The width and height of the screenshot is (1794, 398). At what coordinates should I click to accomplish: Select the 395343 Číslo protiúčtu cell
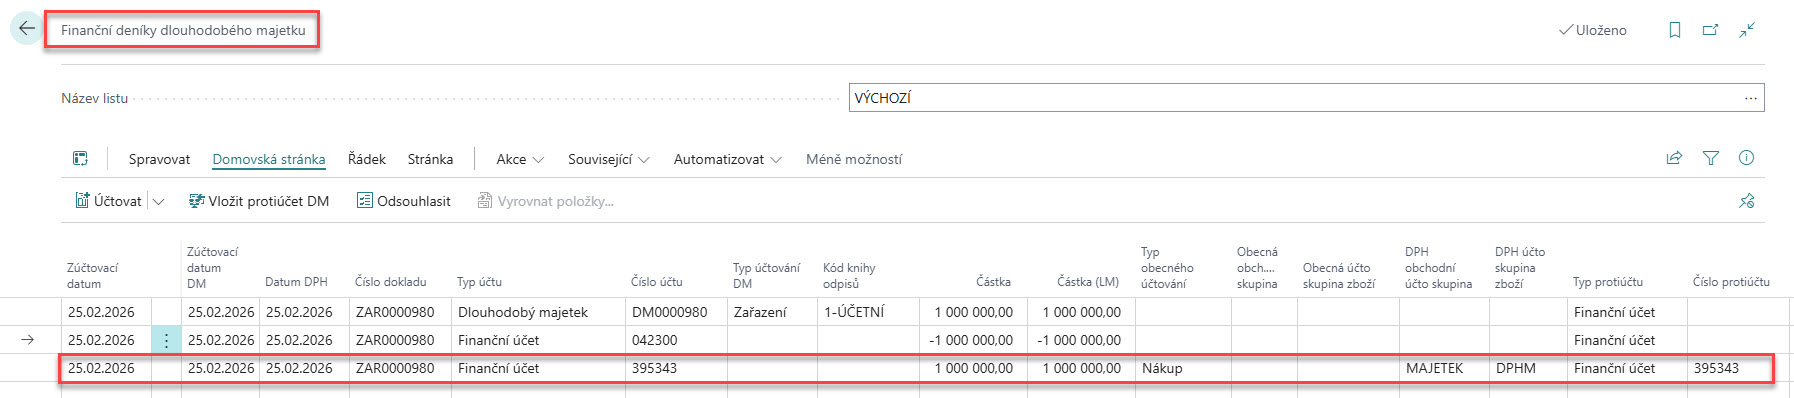pos(1730,368)
